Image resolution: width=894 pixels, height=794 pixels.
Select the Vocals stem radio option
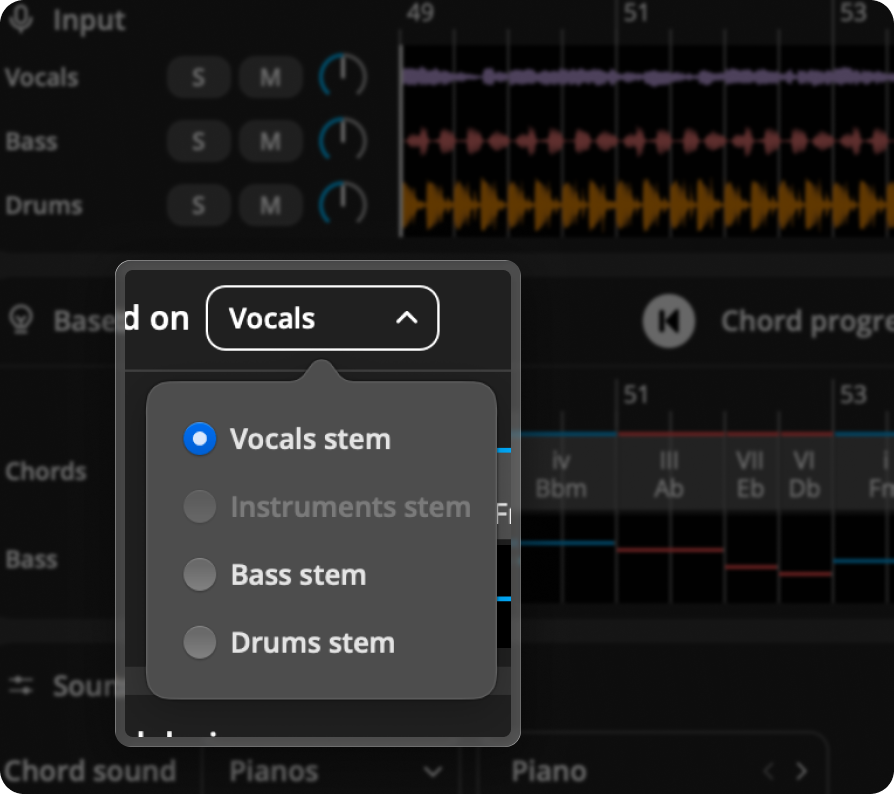click(200, 439)
